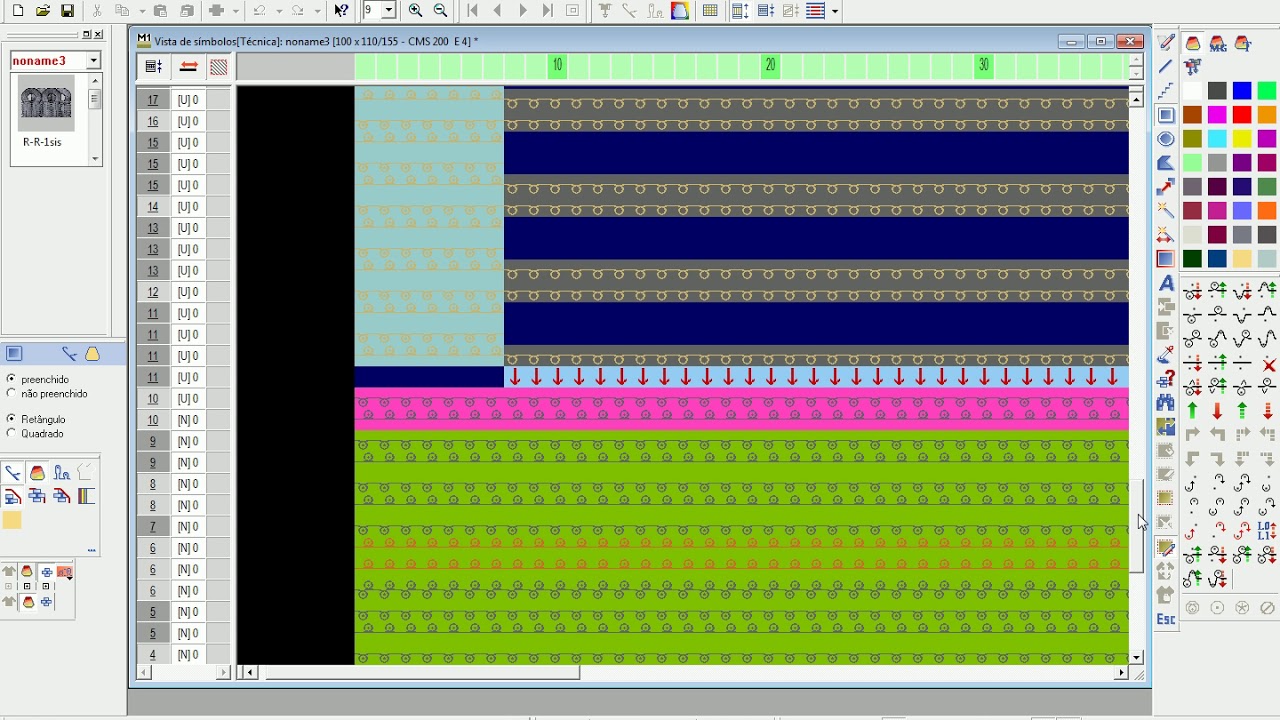Click the vertical scrollbar down arrow of the symbol view

(x=1136, y=657)
